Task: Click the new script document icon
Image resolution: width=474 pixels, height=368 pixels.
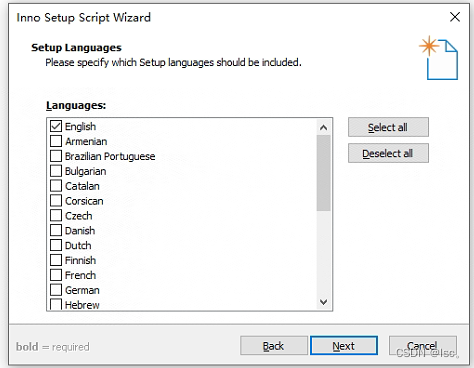Action: tap(439, 58)
